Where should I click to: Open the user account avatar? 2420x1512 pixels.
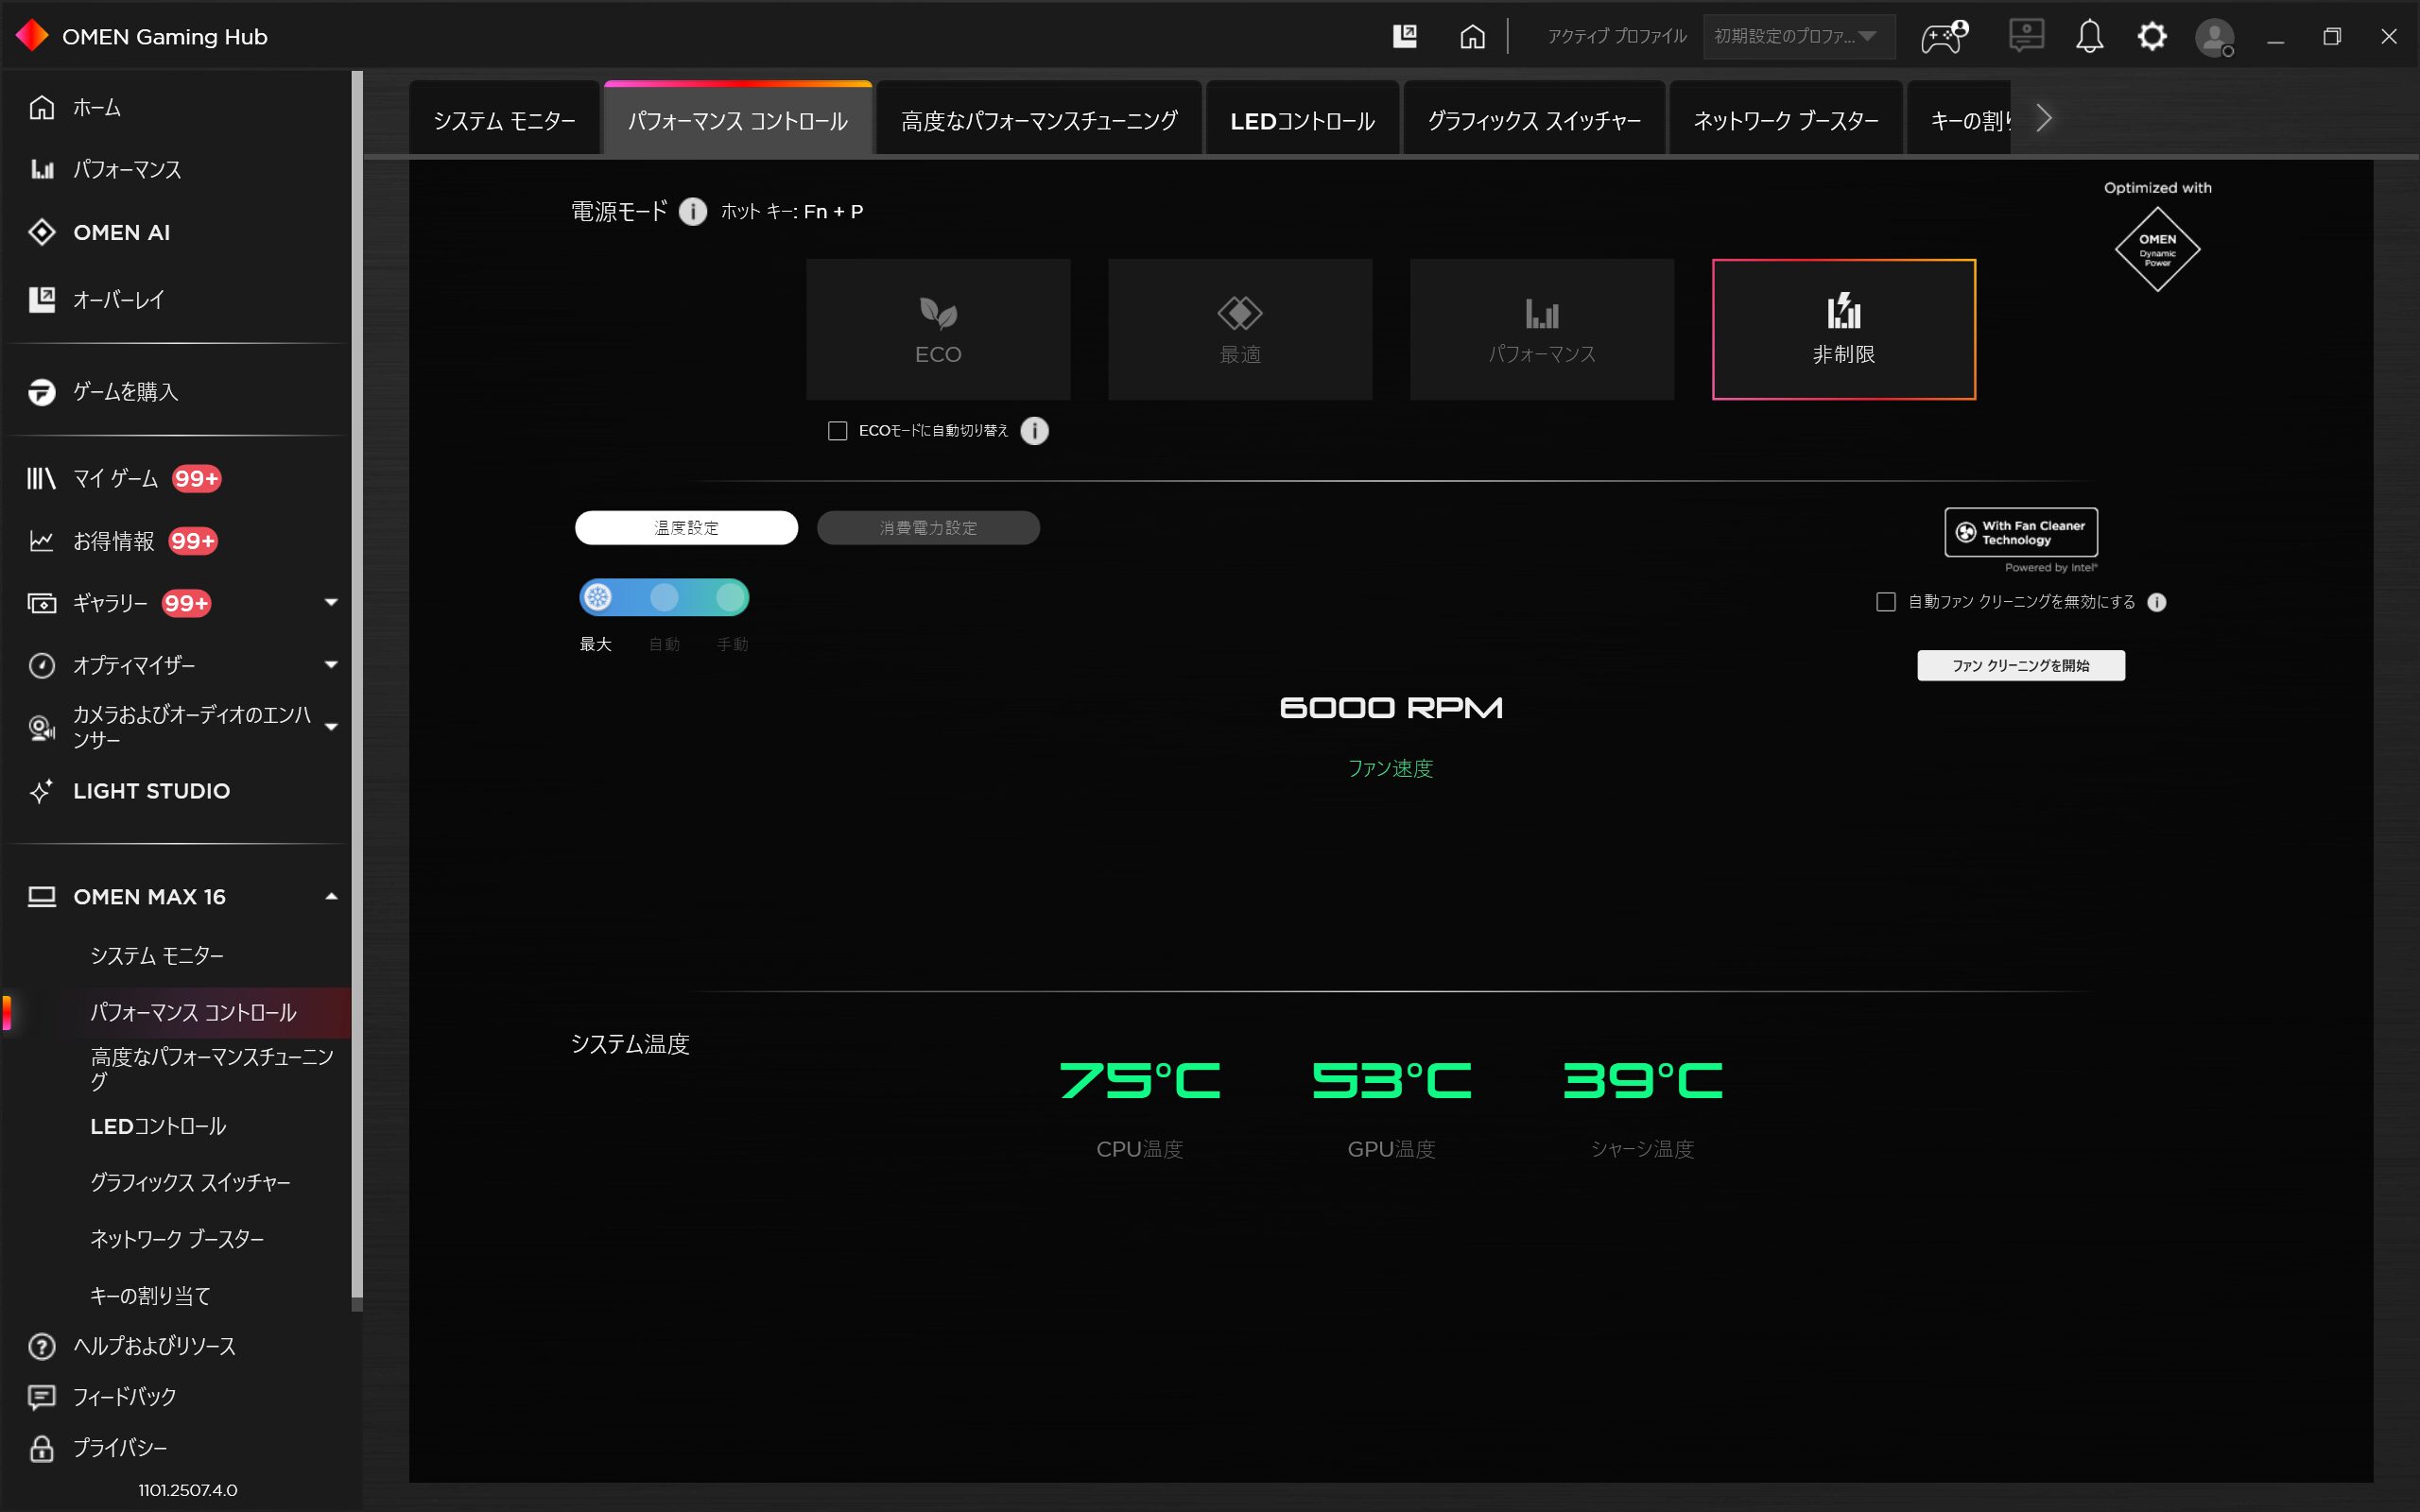click(2214, 38)
